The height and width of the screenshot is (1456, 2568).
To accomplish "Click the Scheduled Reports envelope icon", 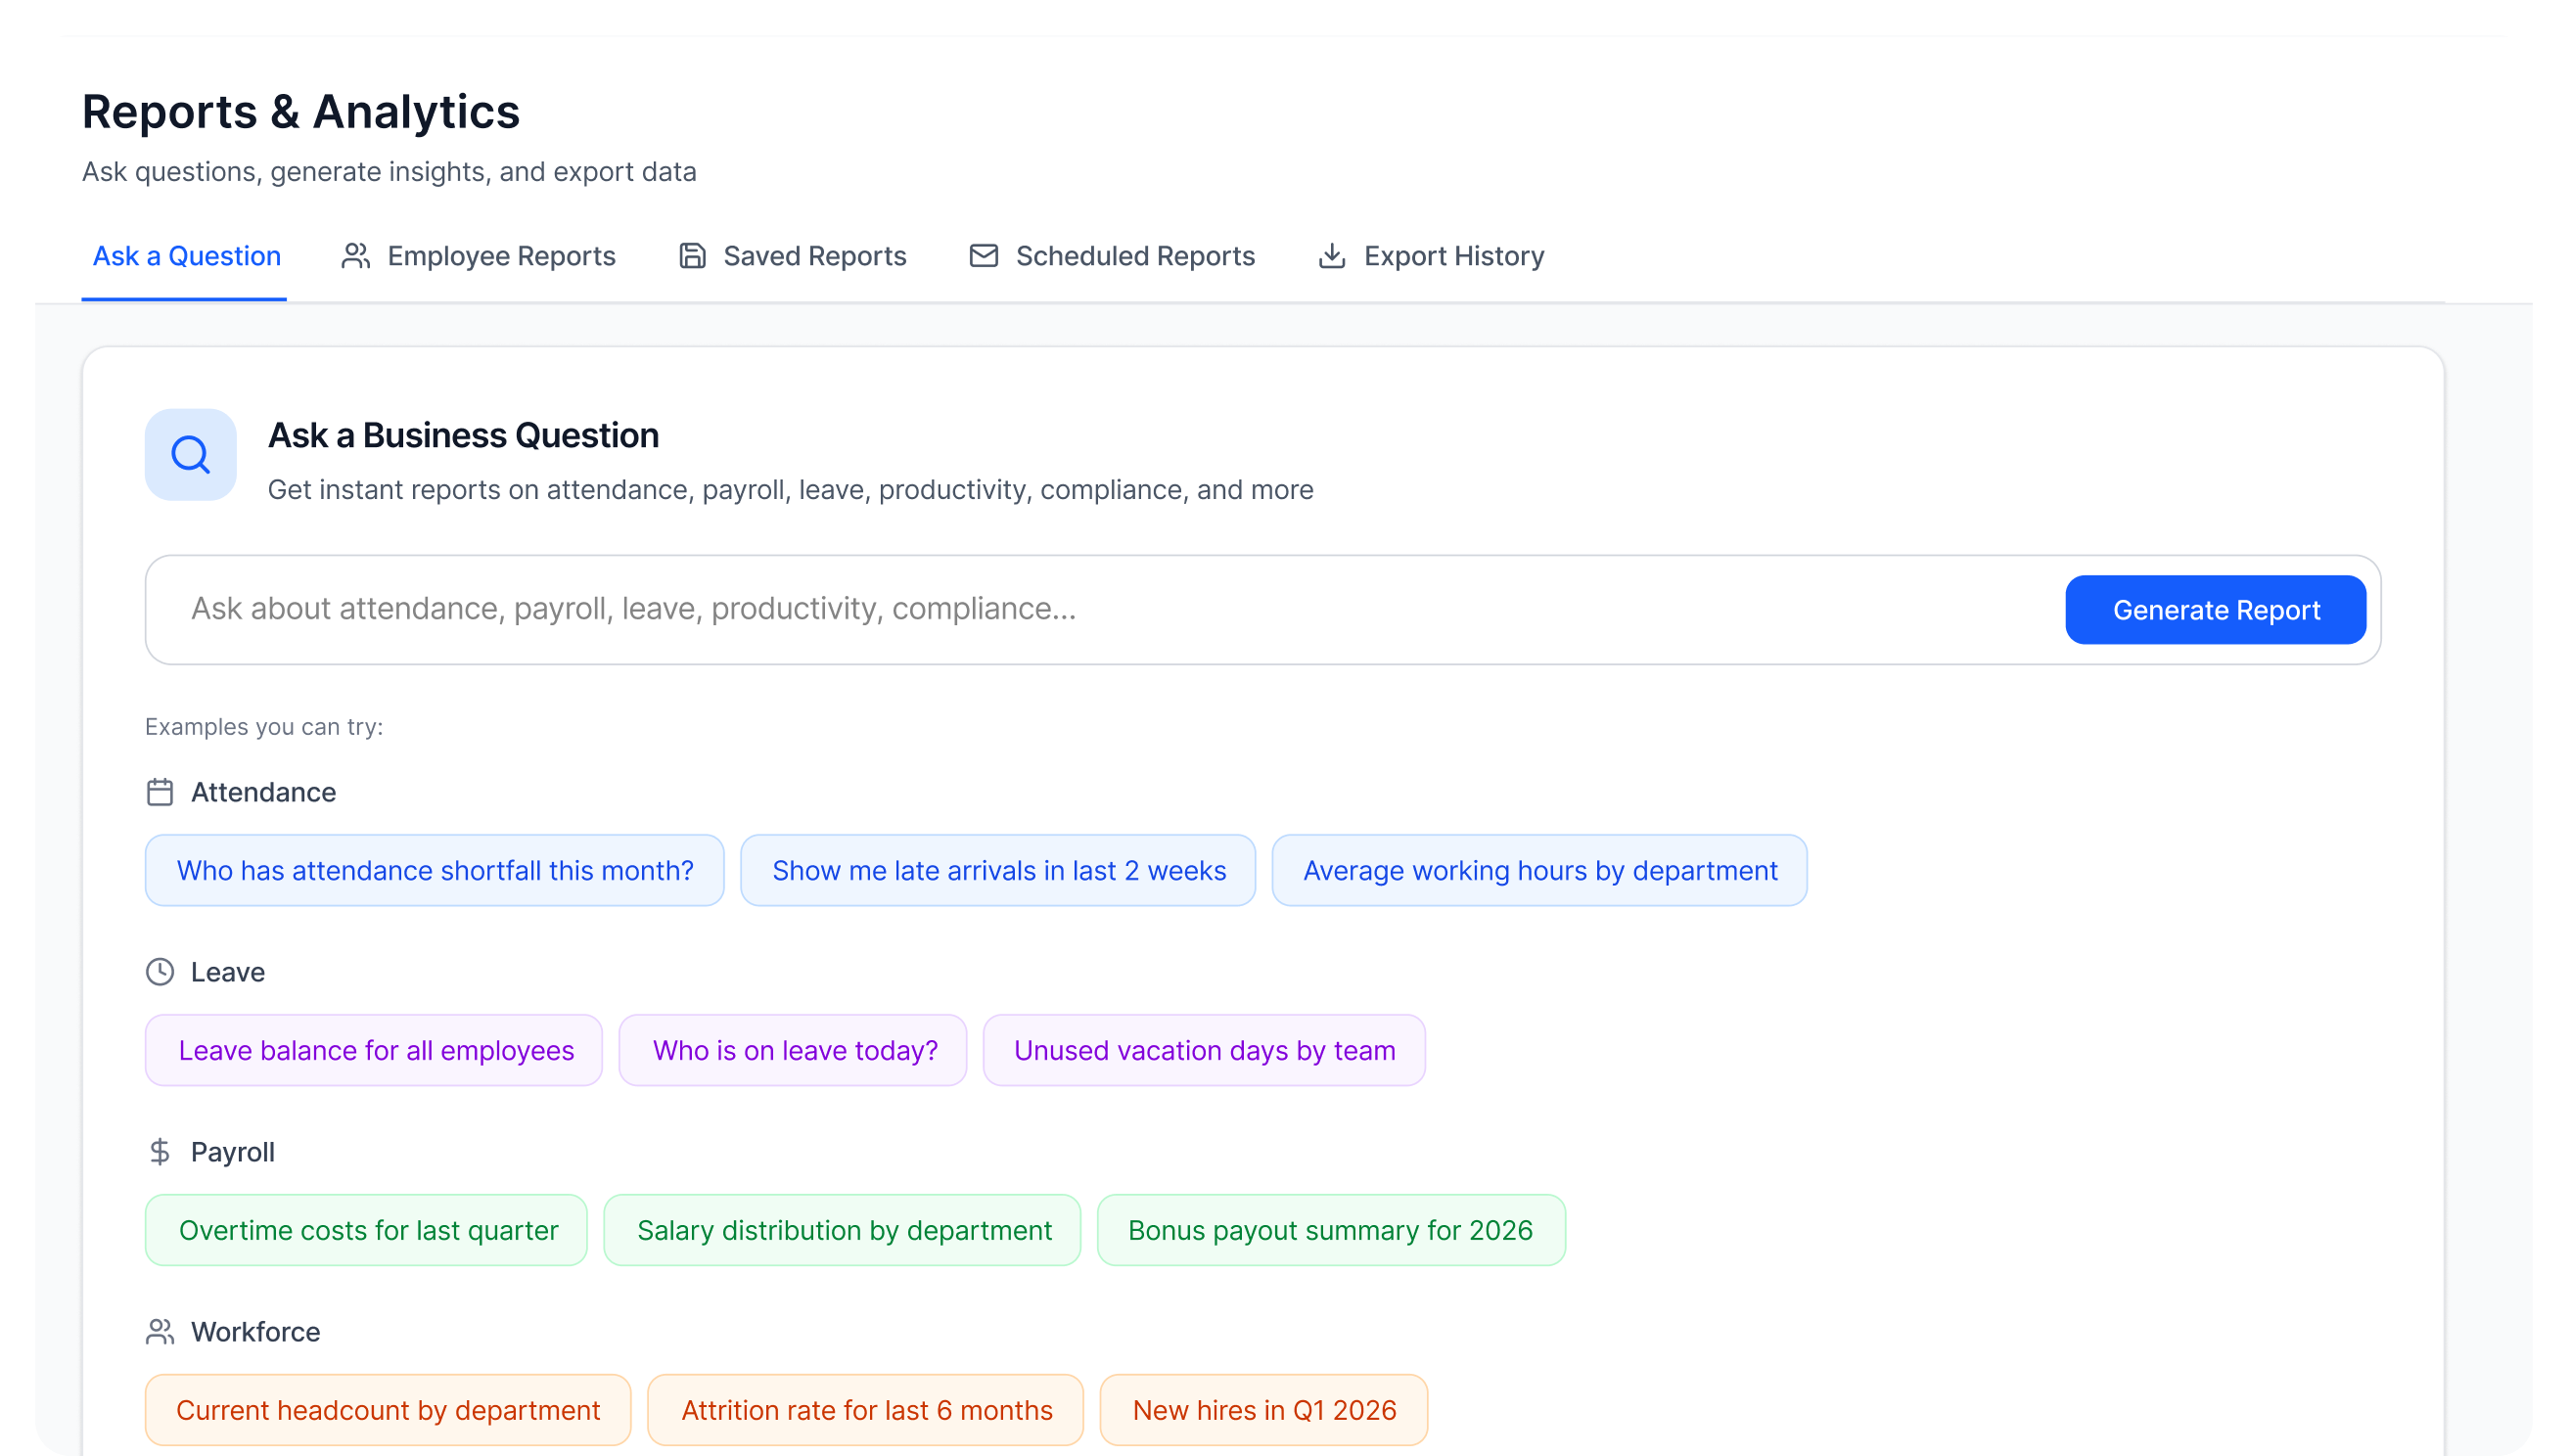I will pos(983,256).
